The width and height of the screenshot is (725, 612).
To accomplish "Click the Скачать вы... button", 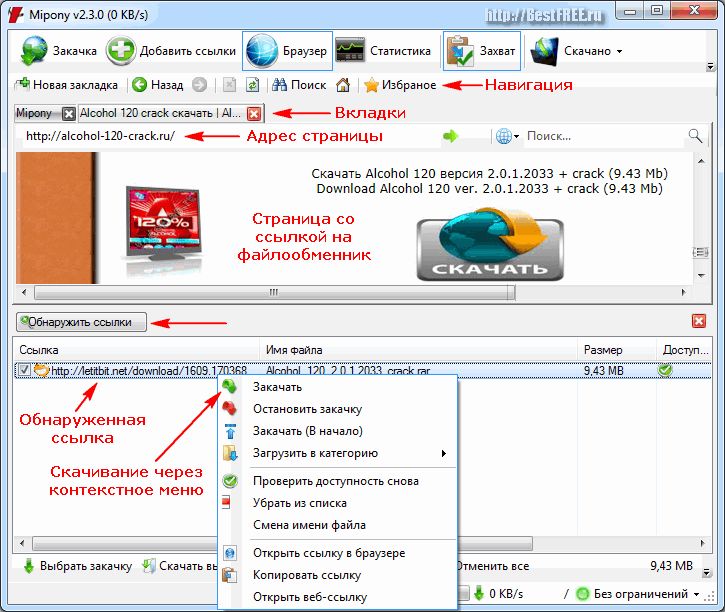I will pyautogui.click(x=179, y=566).
